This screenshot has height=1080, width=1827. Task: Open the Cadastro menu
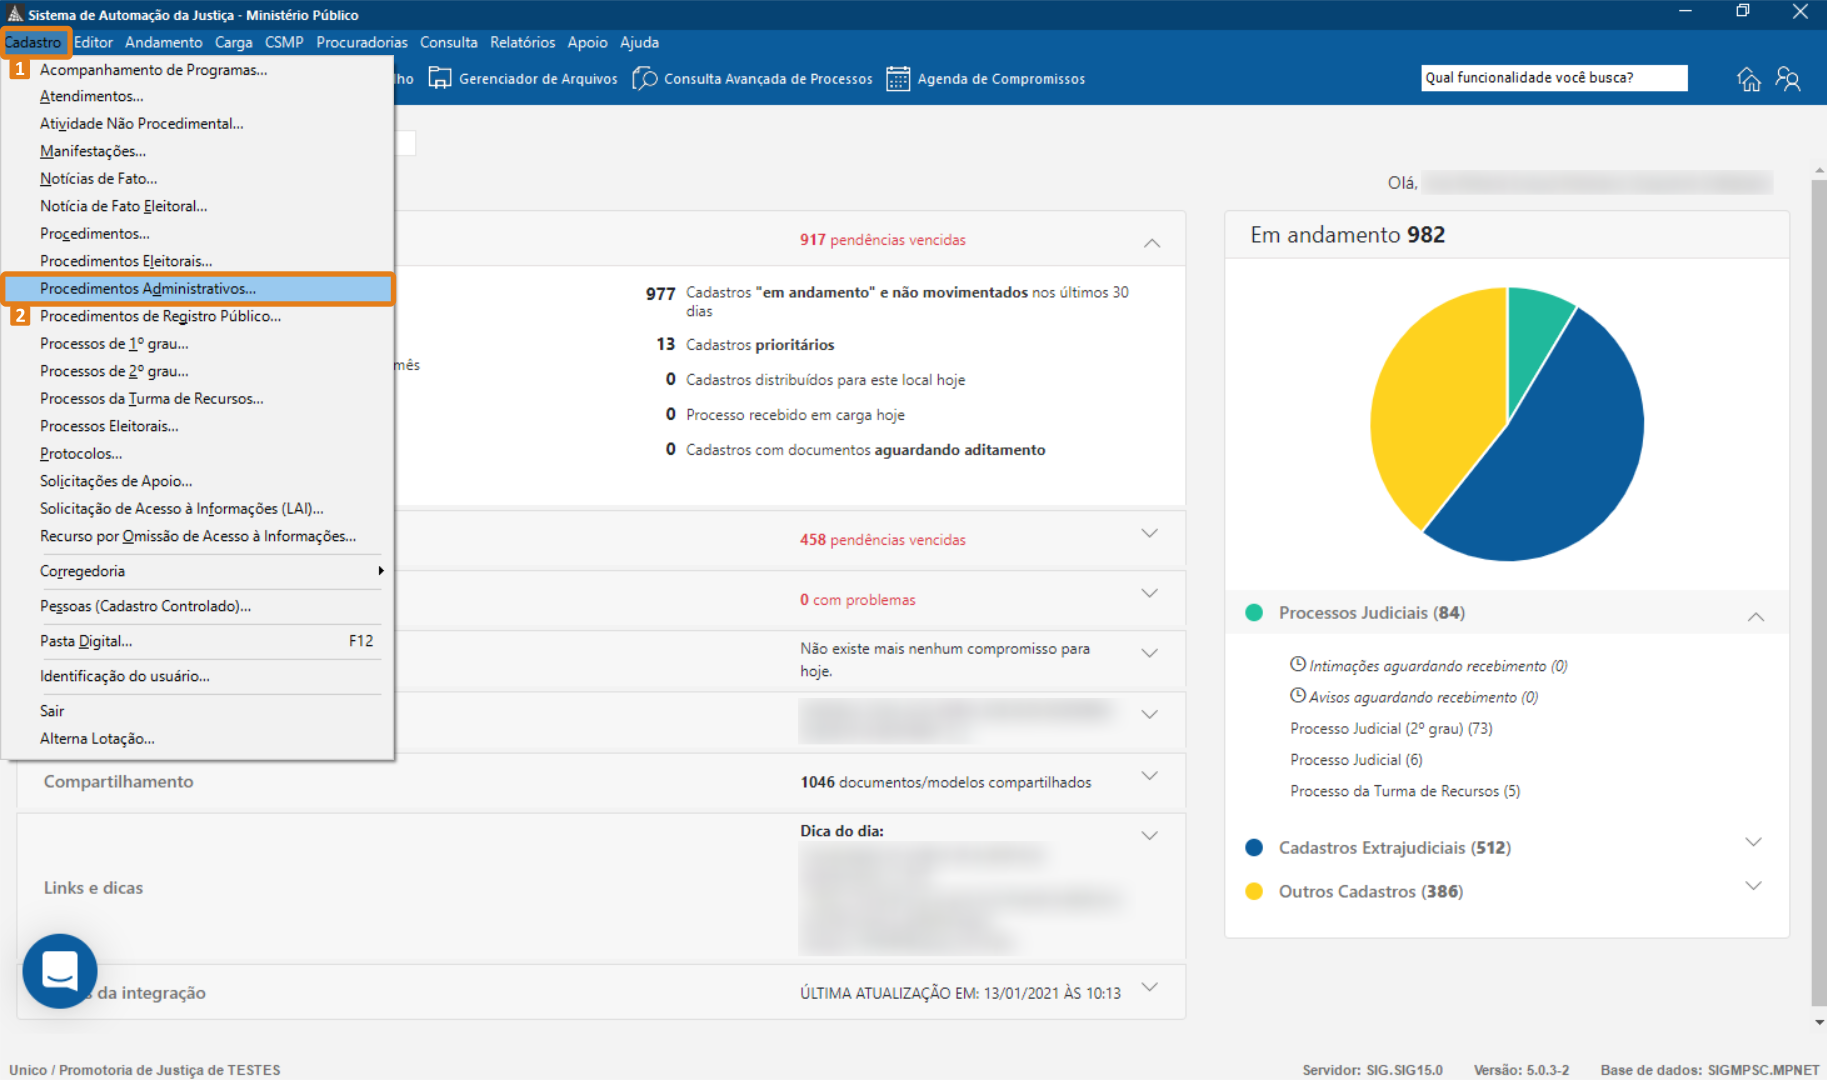(x=33, y=42)
